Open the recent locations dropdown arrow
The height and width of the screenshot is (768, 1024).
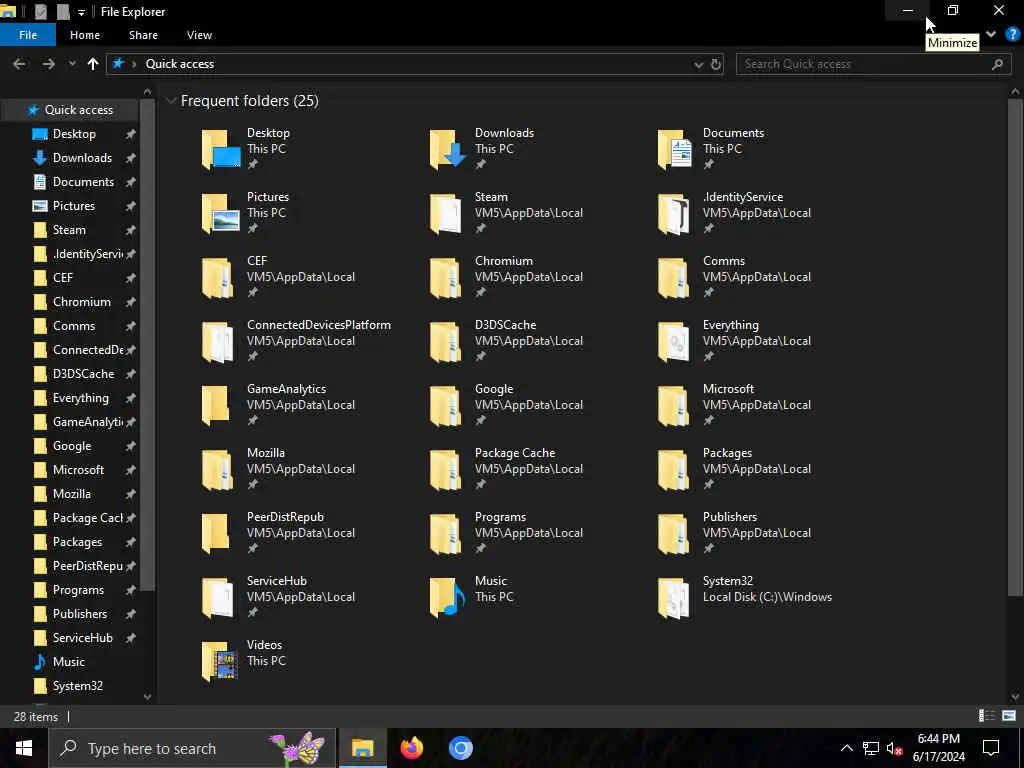[72, 64]
